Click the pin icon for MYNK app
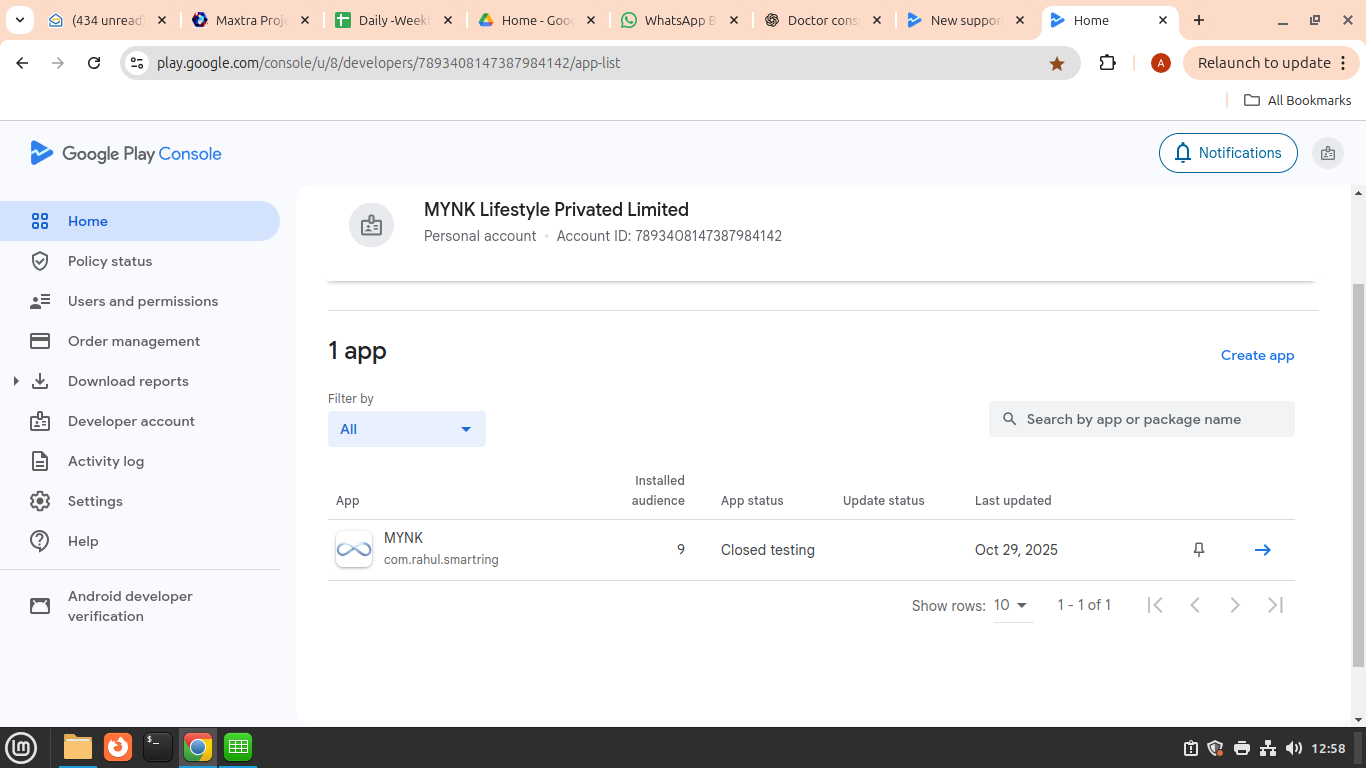The width and height of the screenshot is (1366, 768). (1199, 550)
